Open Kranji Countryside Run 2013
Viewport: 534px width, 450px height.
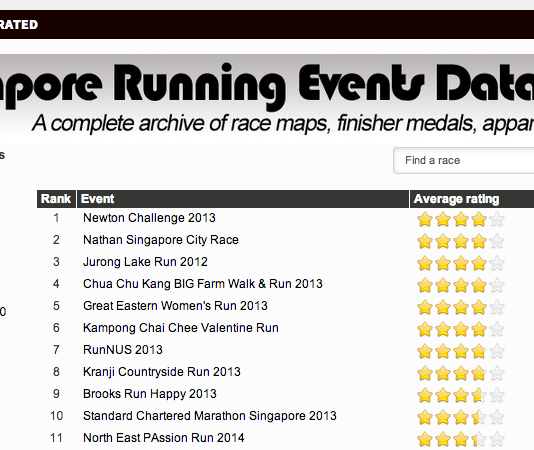click(162, 372)
